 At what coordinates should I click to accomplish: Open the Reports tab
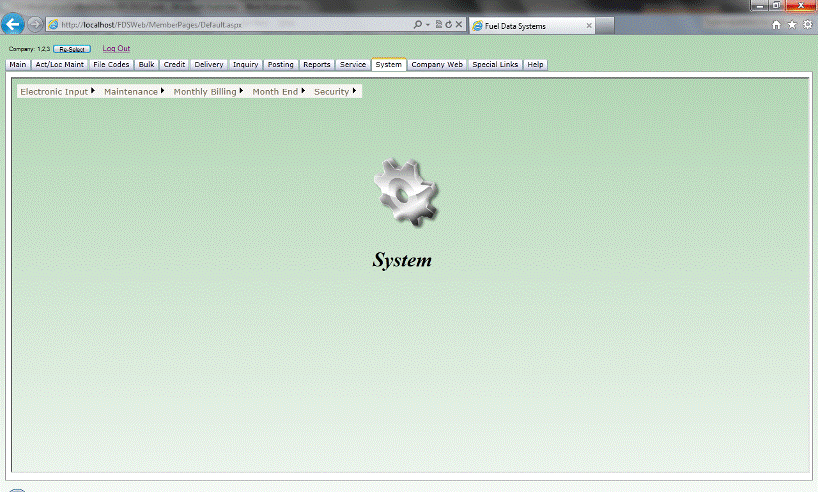317,65
